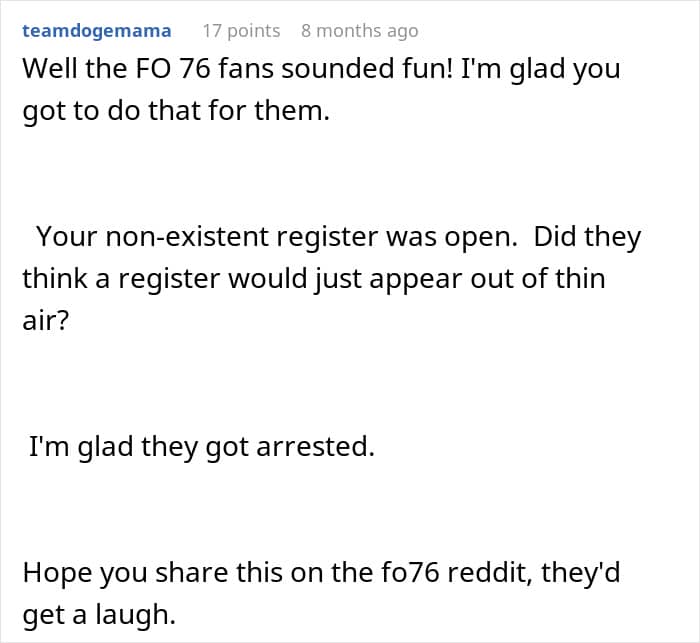Click the 'I'm glad they got arrested.' line
This screenshot has height=643, width=700.
(202, 447)
